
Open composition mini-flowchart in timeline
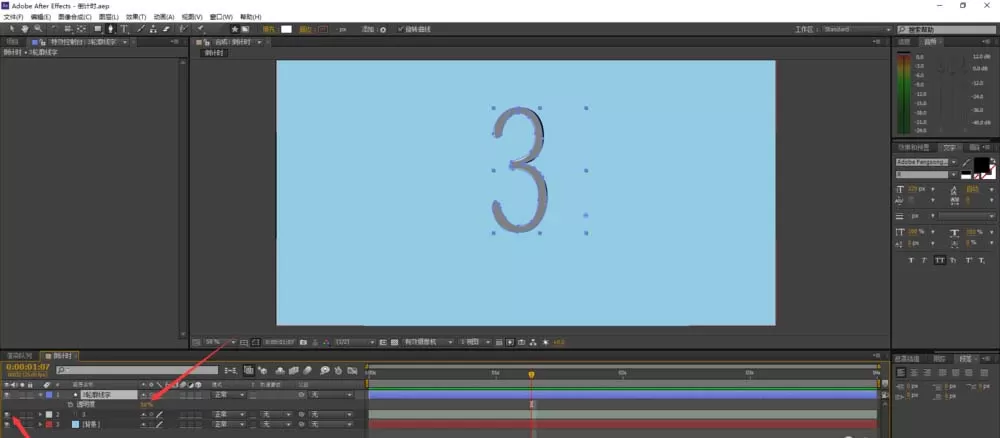[231, 370]
